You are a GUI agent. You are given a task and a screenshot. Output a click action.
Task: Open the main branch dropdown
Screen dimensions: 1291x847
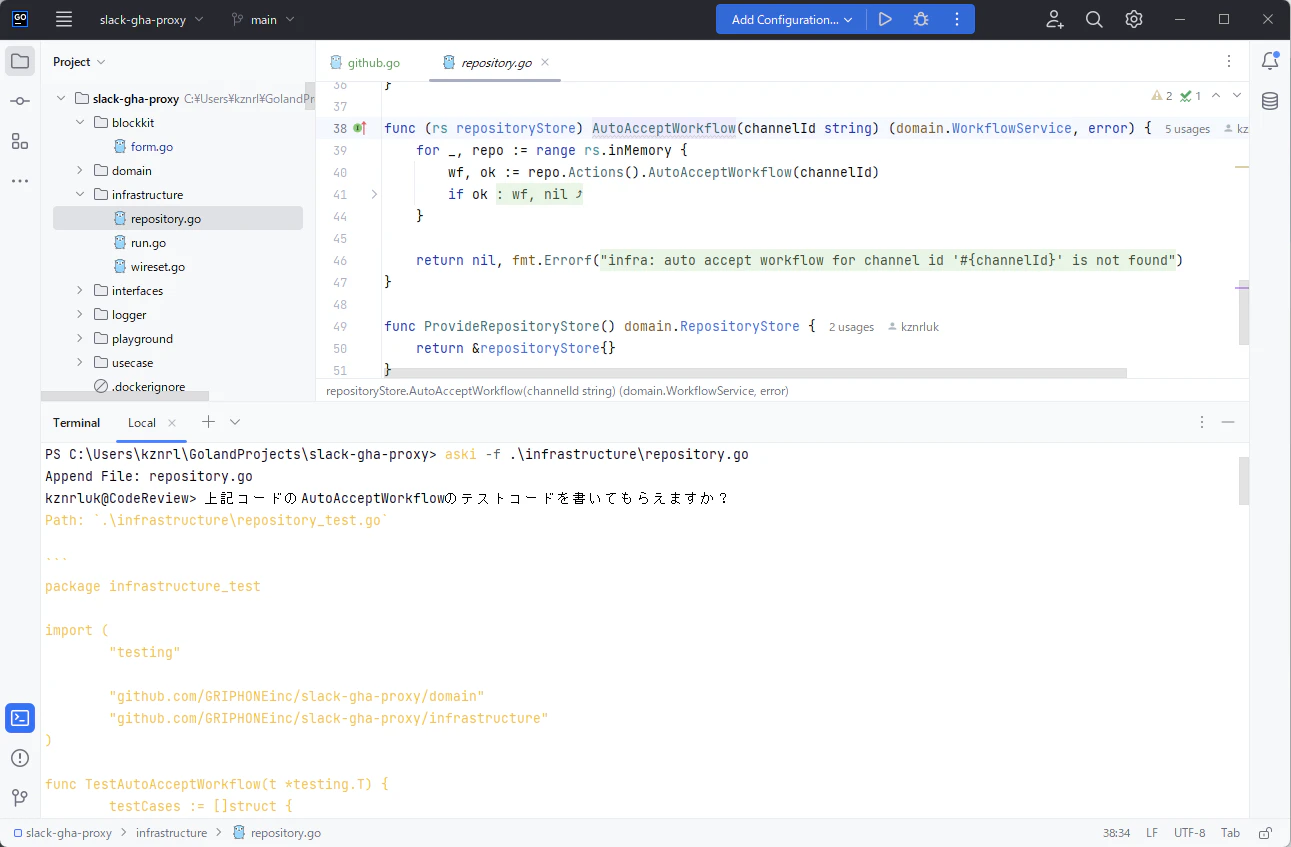click(x=262, y=19)
